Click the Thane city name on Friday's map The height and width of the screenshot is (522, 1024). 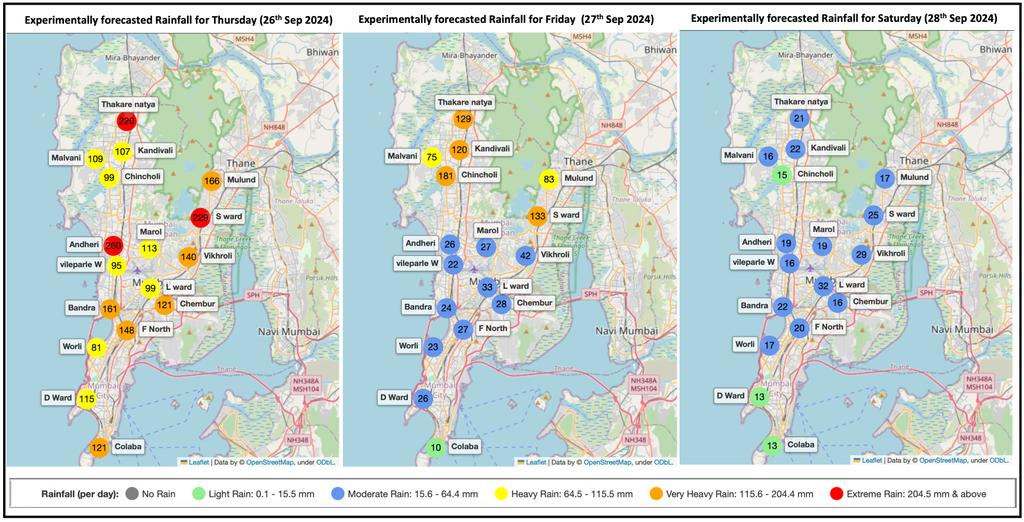point(578,161)
